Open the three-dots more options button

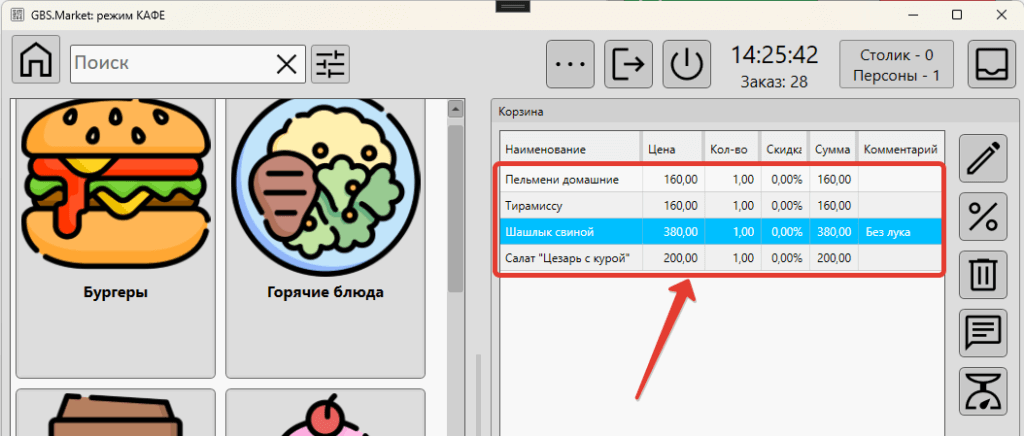(x=571, y=64)
